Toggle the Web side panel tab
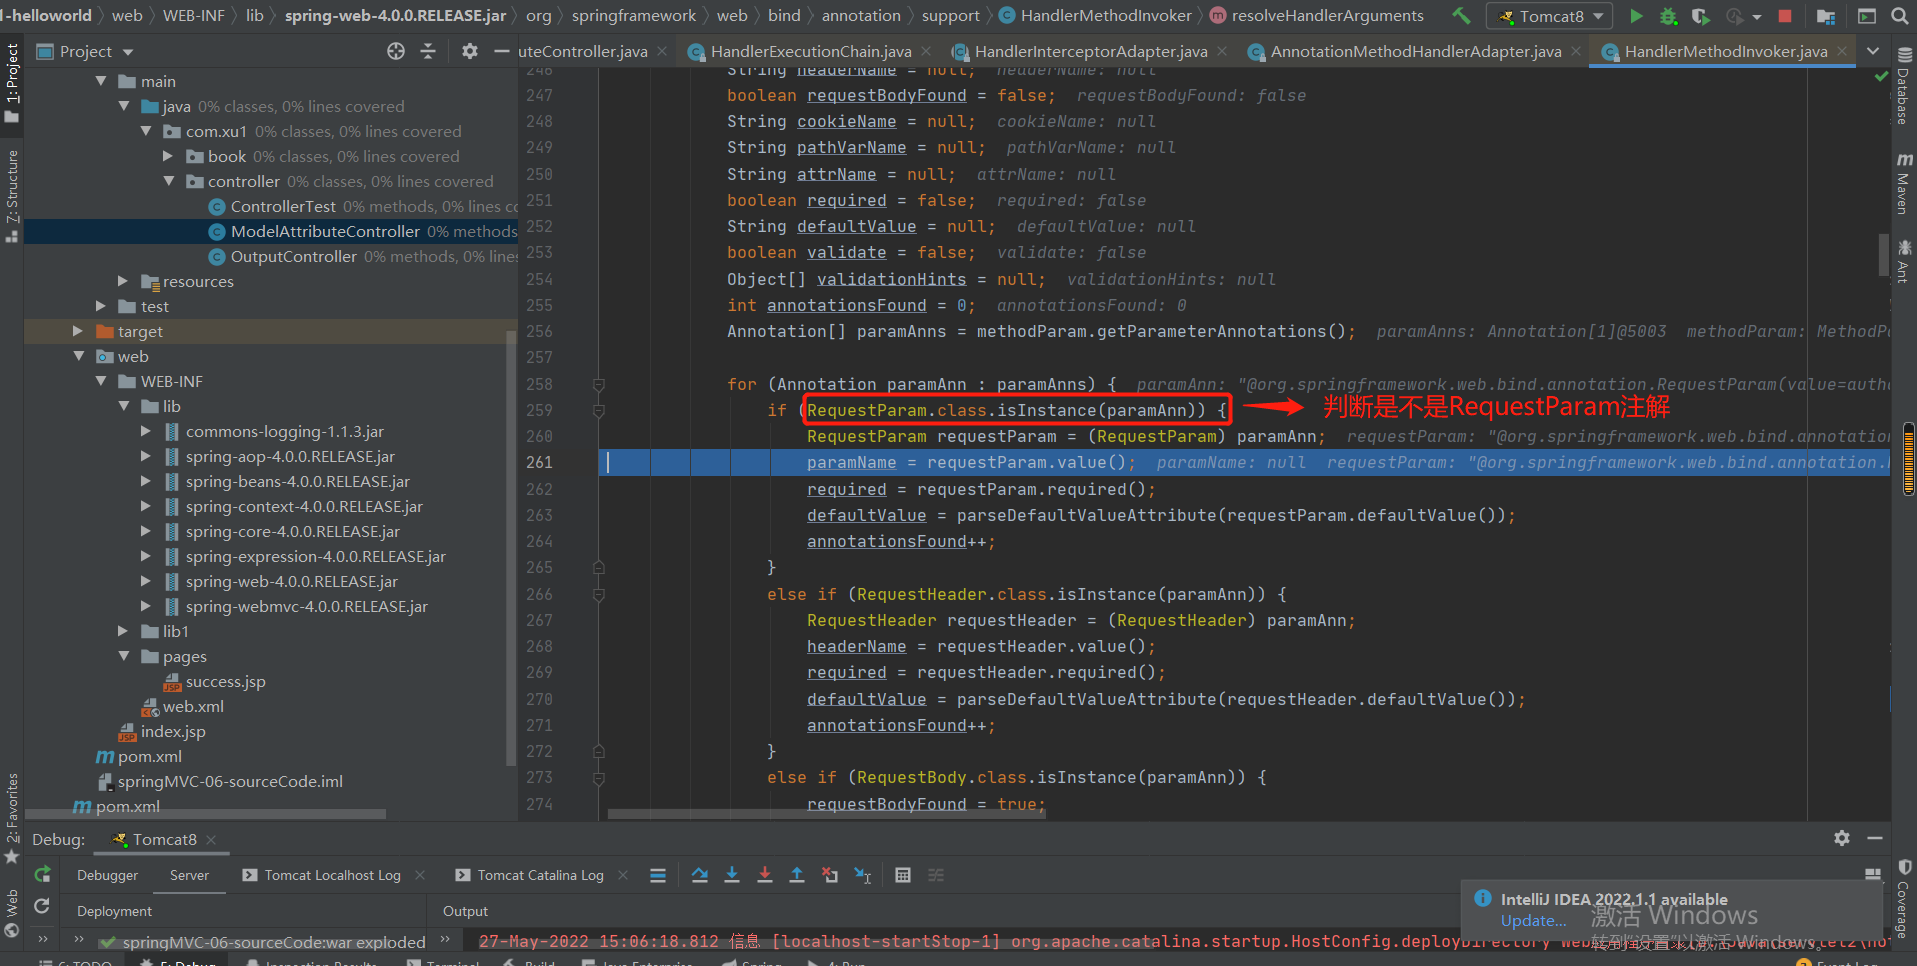This screenshot has width=1917, height=966. click(x=12, y=912)
